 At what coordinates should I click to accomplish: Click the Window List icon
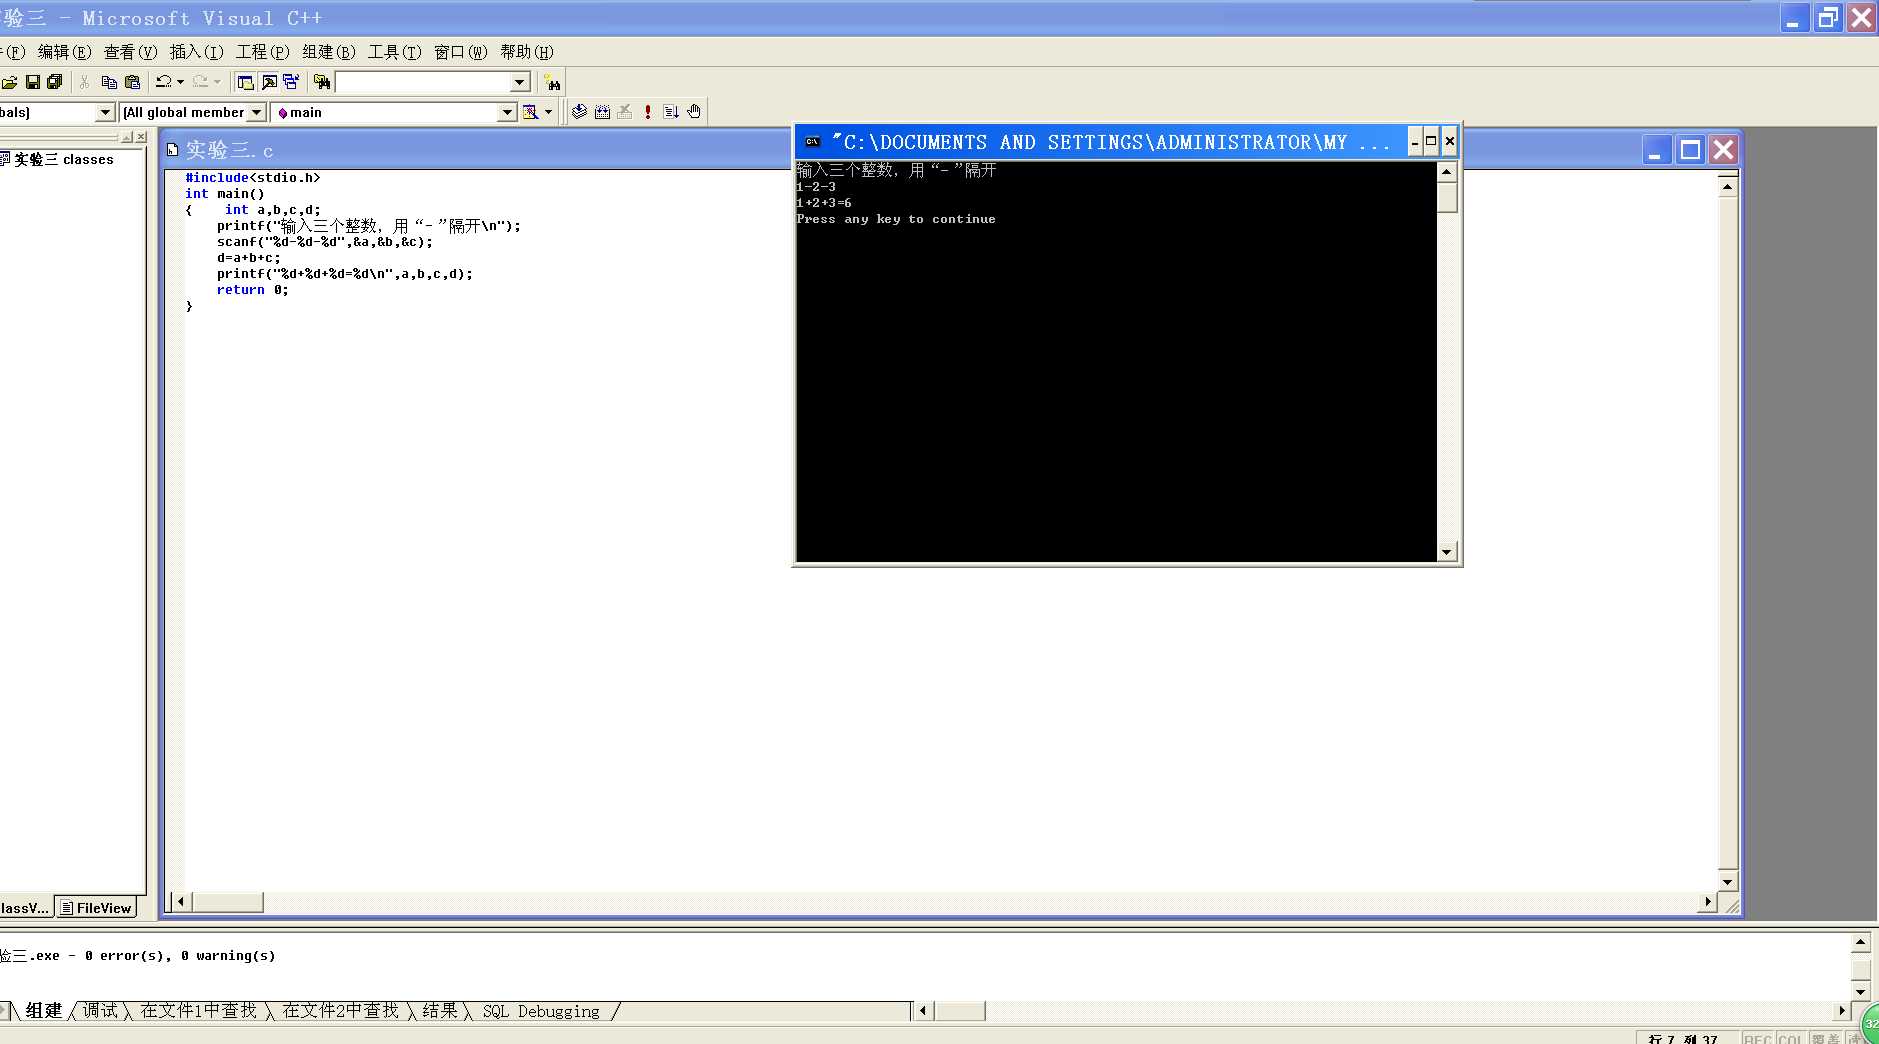(291, 82)
